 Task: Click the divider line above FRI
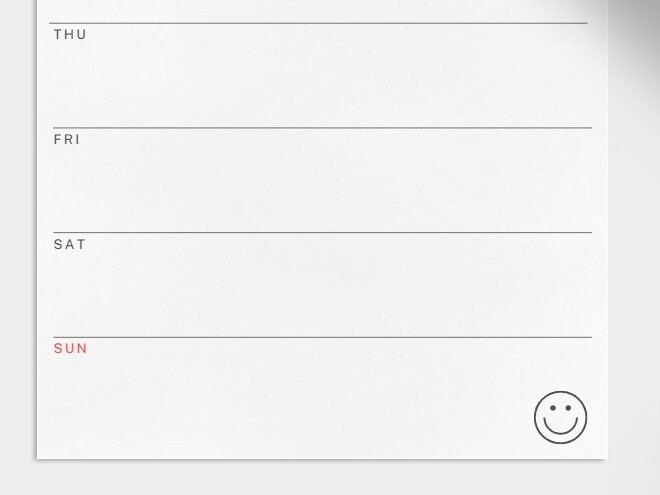pos(322,128)
